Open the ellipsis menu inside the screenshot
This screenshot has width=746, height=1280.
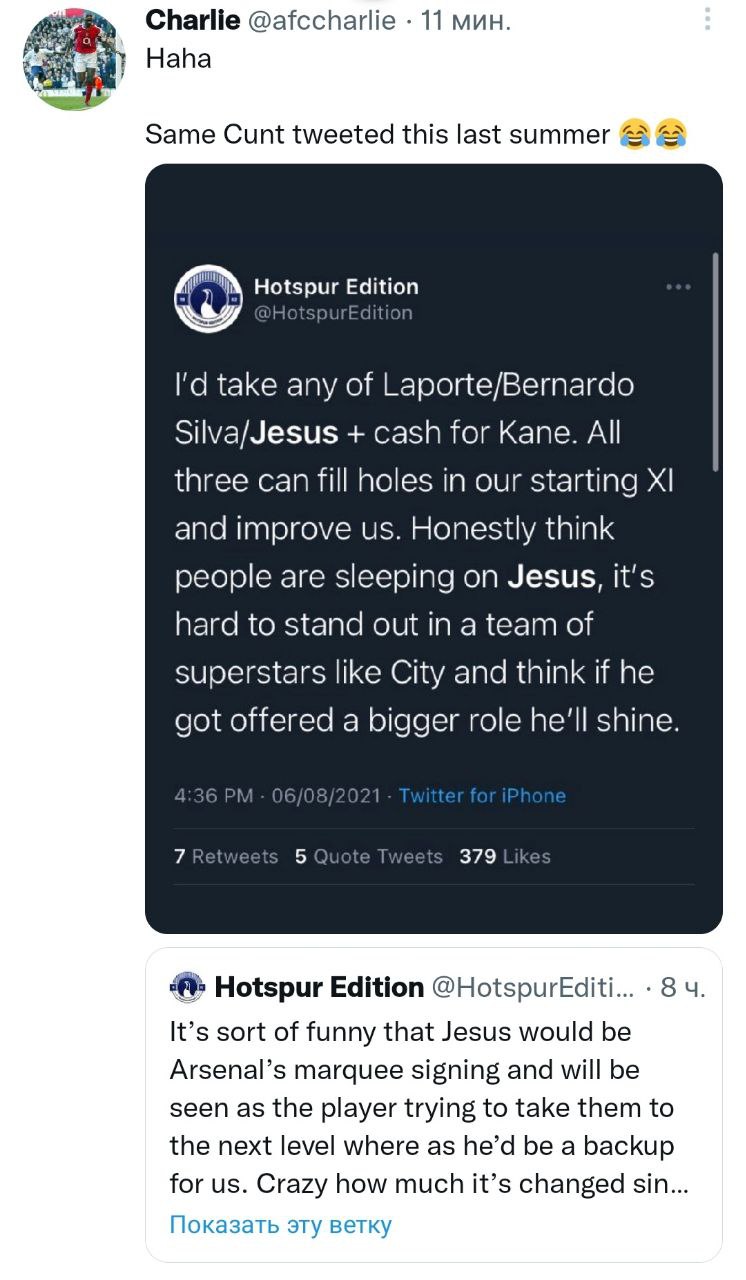click(x=678, y=288)
